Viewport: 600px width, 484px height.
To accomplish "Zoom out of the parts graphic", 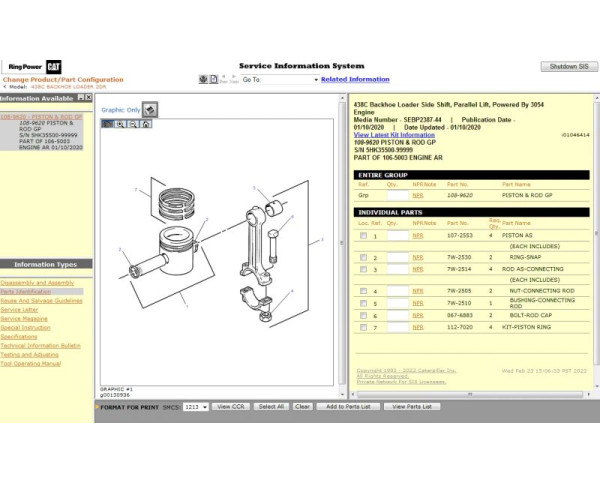I will [x=133, y=124].
